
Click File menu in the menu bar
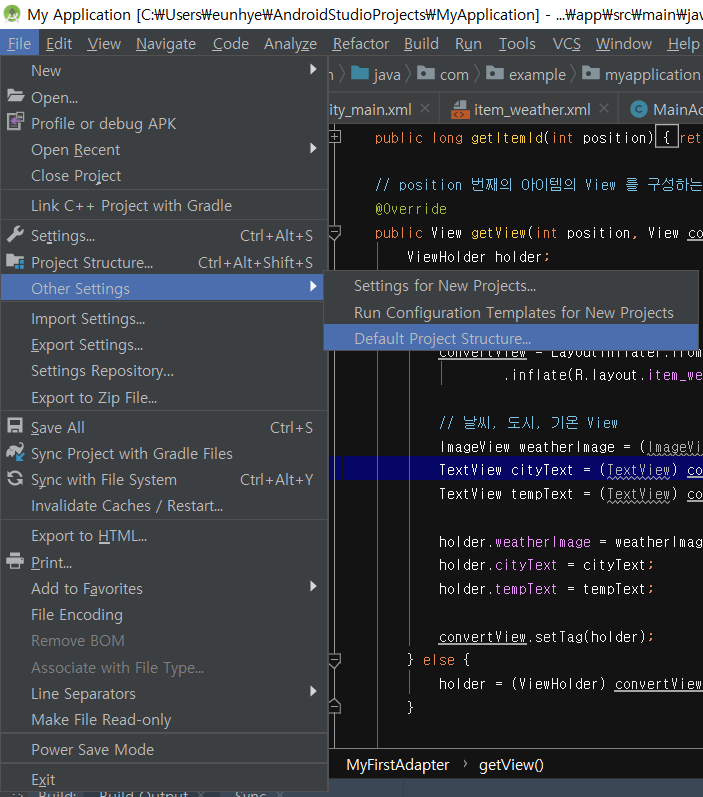pyautogui.click(x=19, y=44)
